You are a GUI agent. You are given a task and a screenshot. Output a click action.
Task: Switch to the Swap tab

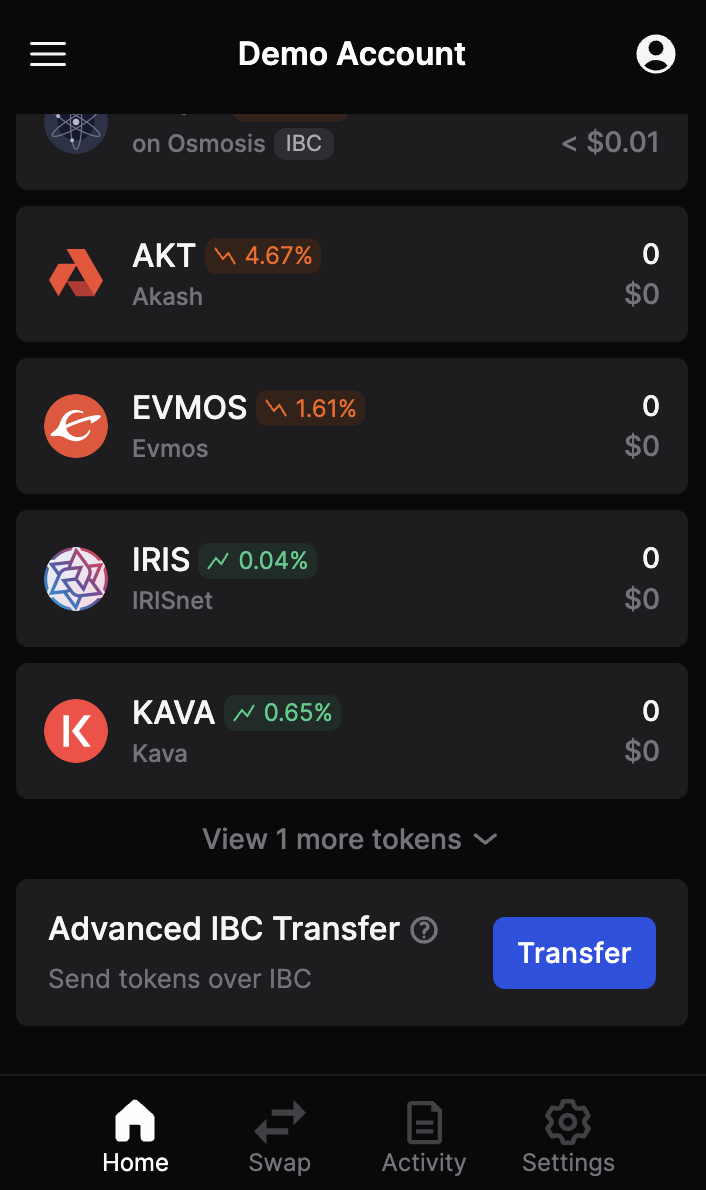[x=280, y=1137]
